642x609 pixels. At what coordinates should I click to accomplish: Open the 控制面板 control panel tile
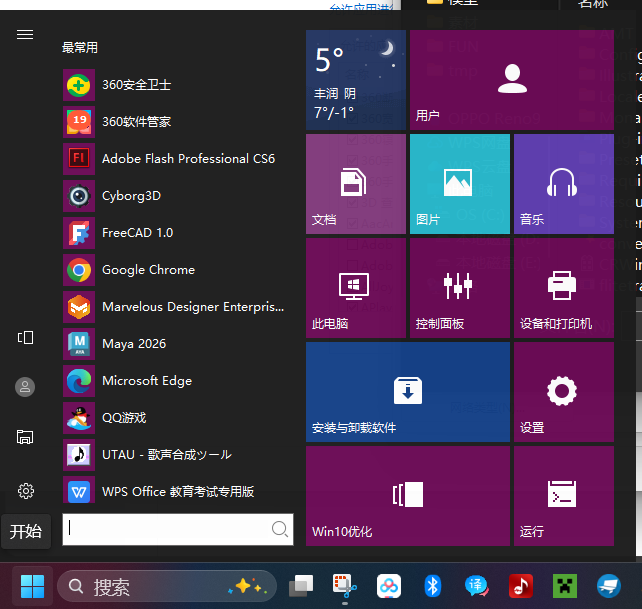[460, 288]
